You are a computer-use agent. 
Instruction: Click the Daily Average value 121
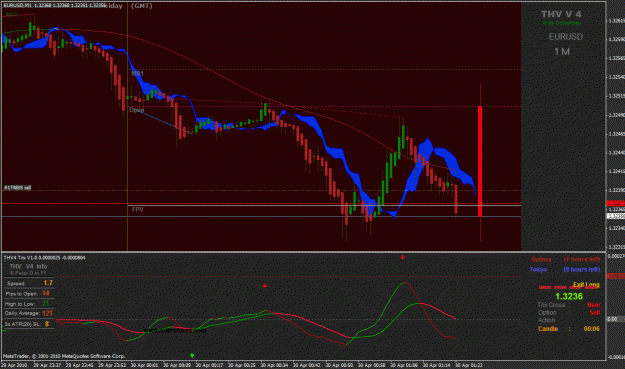click(47, 313)
